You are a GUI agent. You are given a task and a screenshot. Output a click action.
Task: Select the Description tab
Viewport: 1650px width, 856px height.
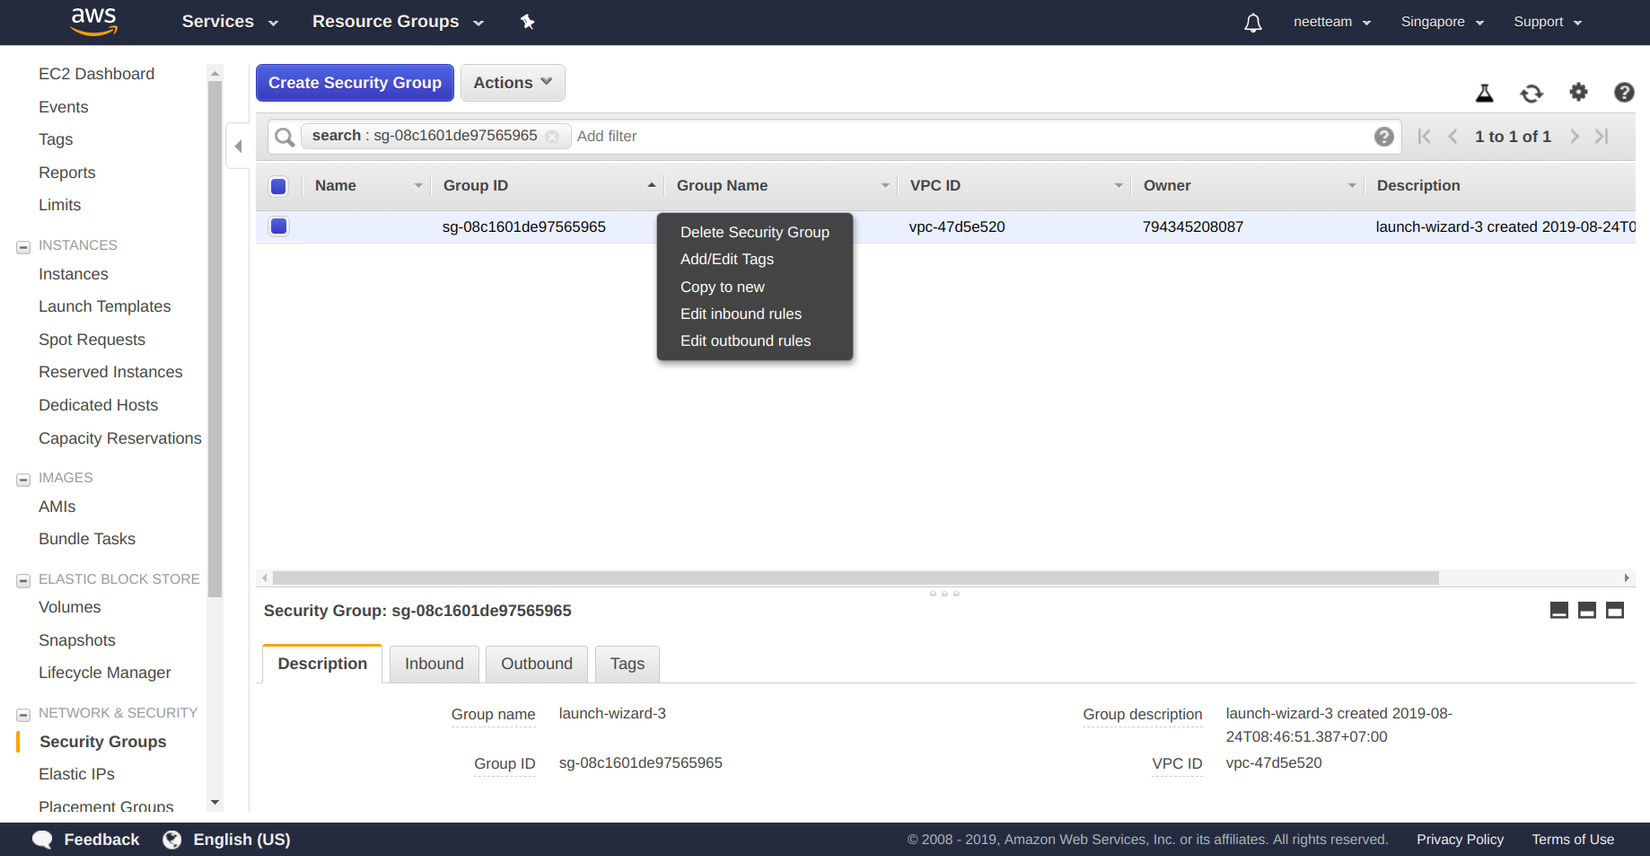coord(322,664)
